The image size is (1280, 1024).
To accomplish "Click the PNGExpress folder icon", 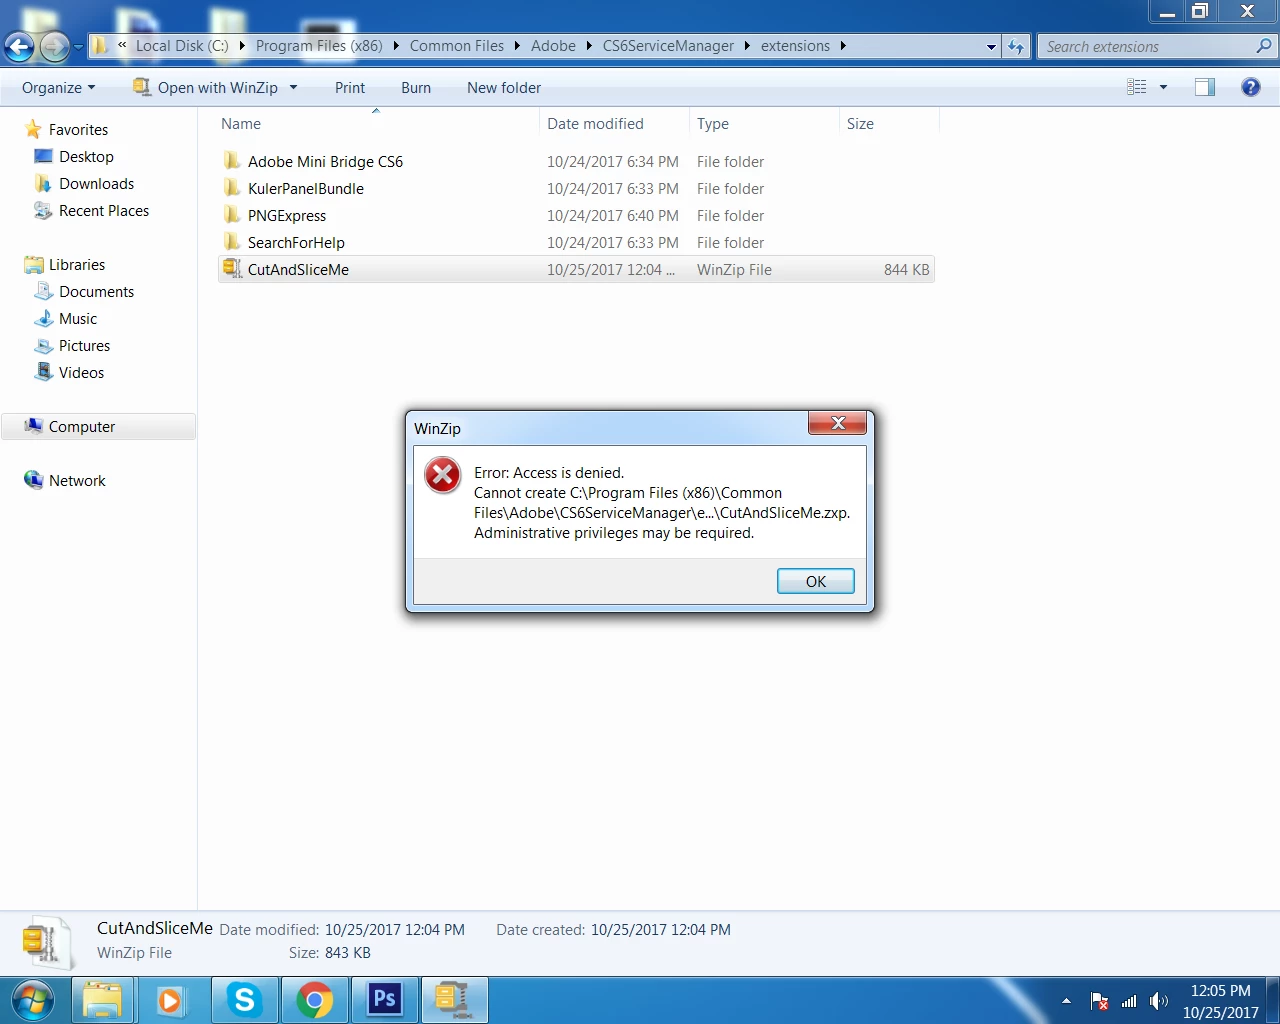I will [x=232, y=214].
